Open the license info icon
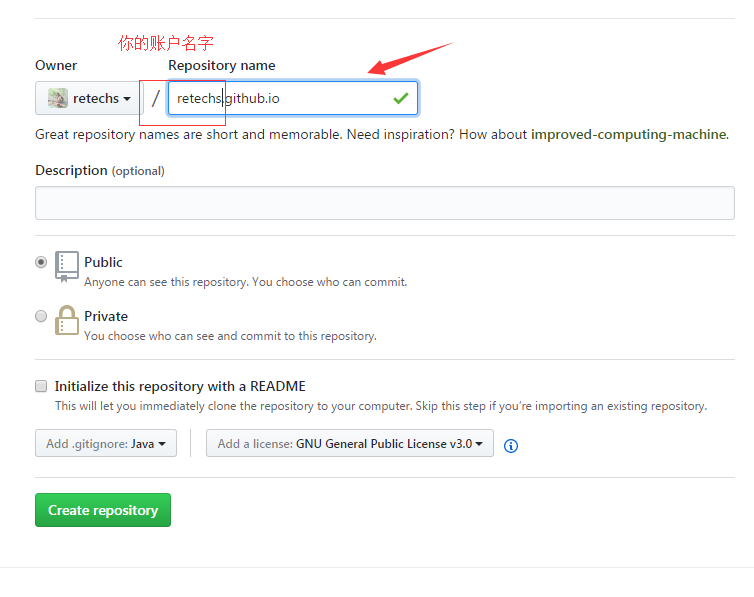 [x=511, y=445]
